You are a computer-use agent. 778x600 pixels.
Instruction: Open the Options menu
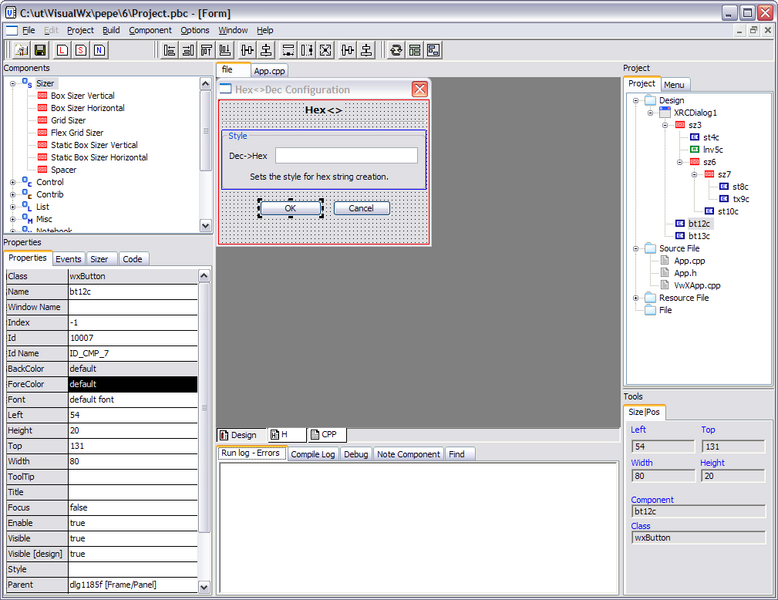click(x=194, y=30)
